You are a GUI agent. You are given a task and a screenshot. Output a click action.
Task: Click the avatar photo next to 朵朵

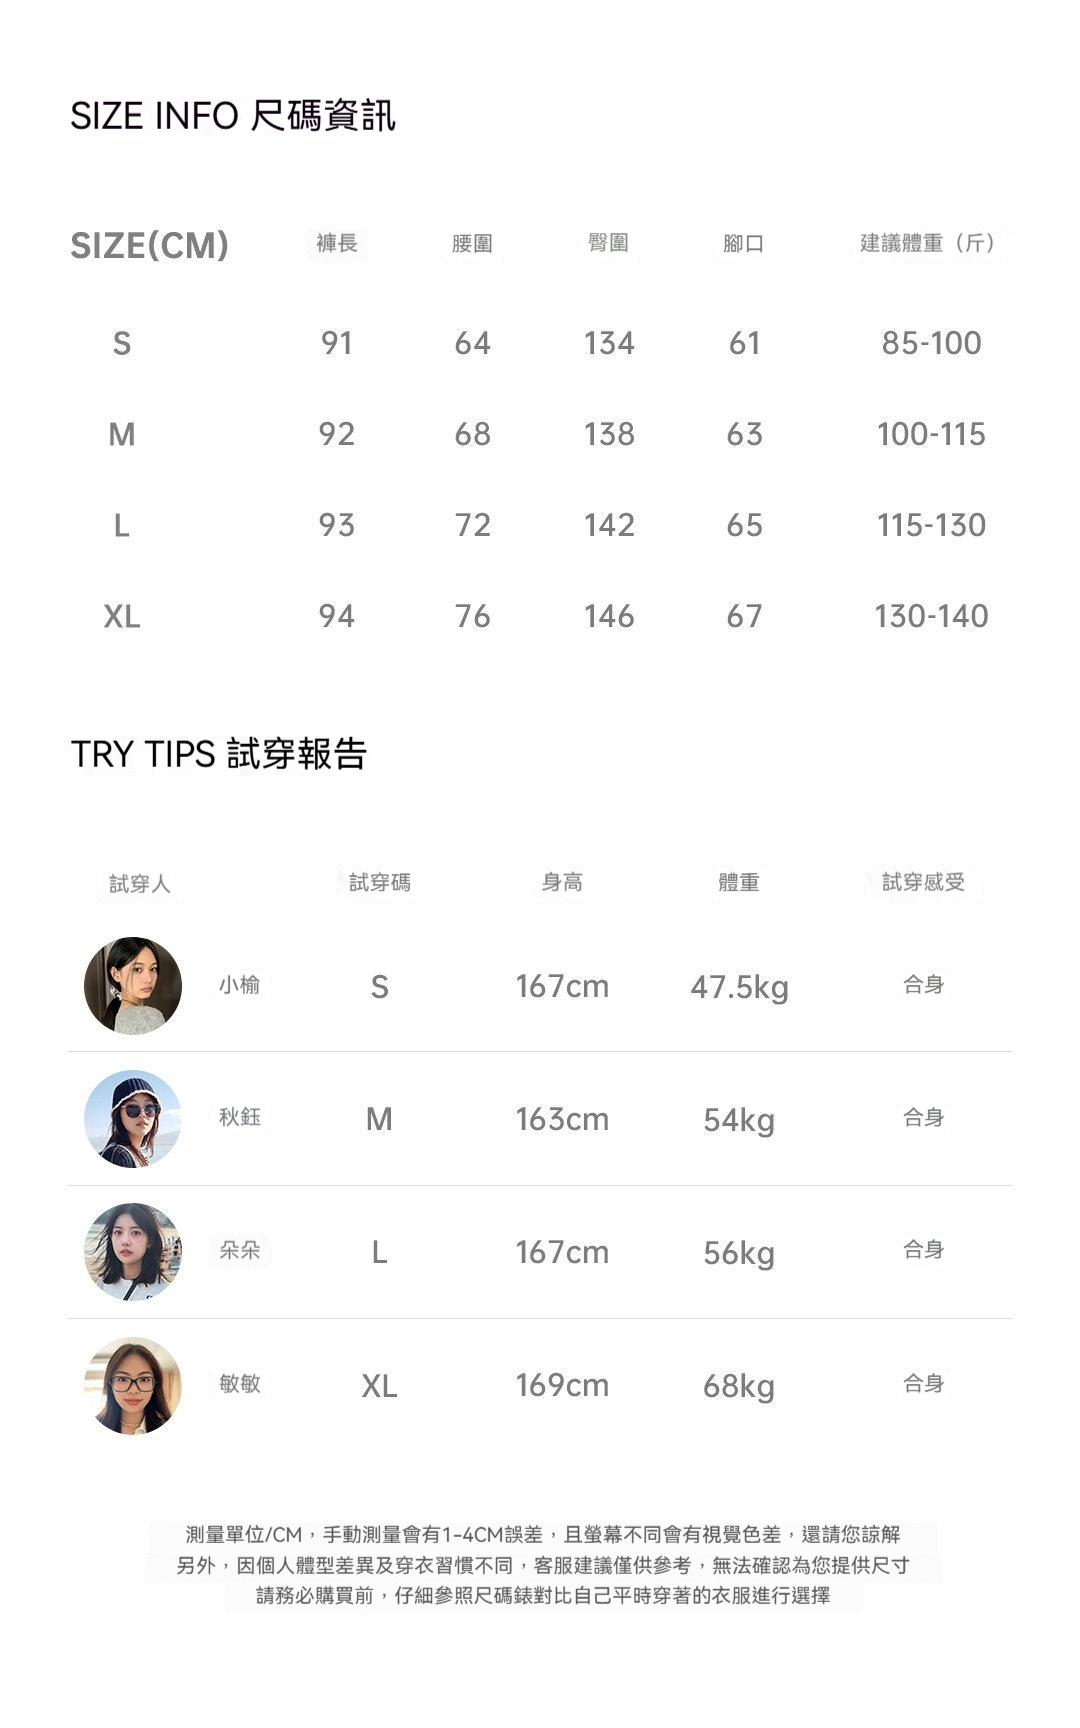133,1252
